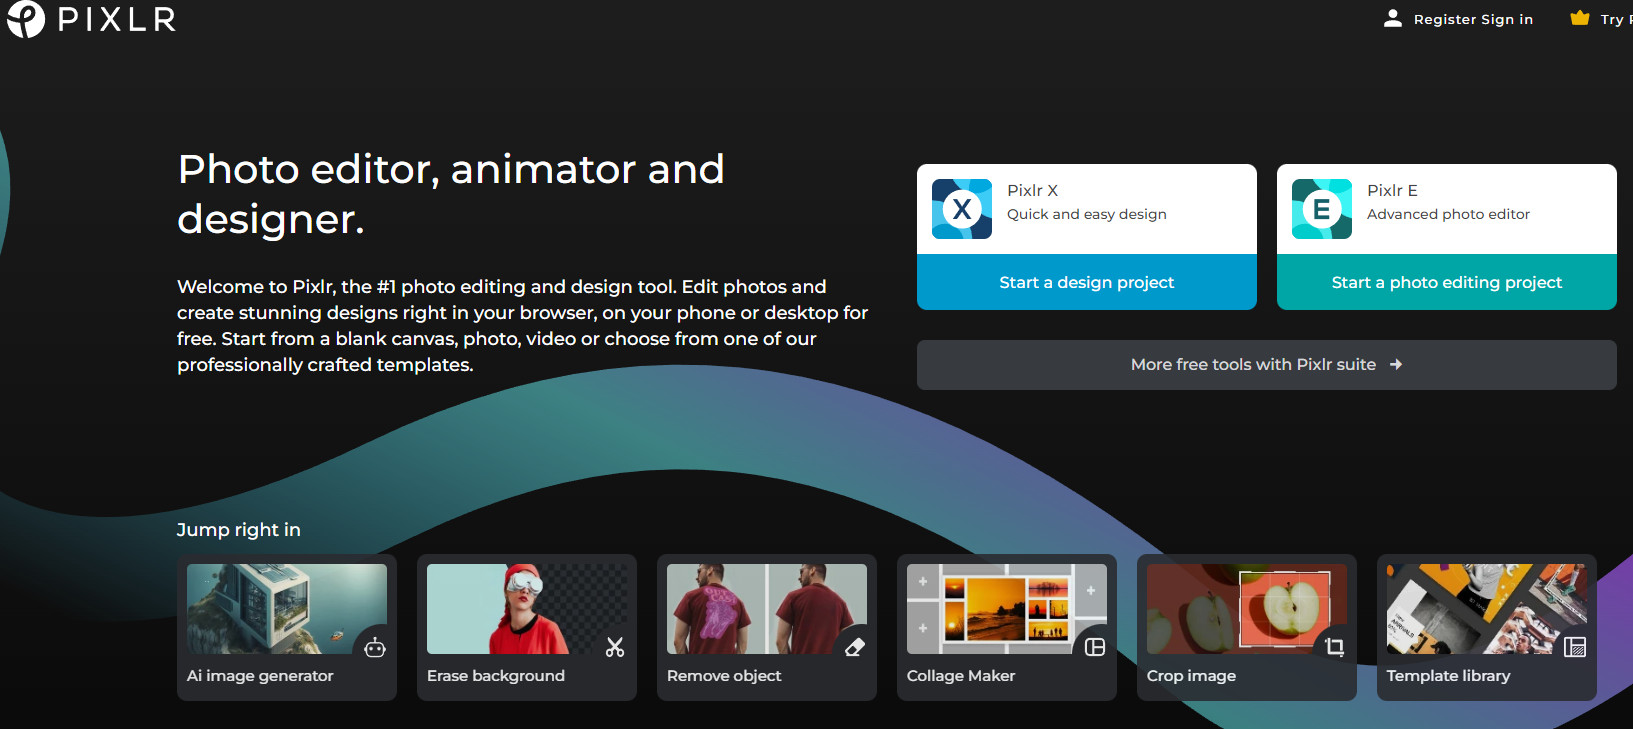Viewport: 1633px width, 729px height.
Task: Click the Pixlr X title text
Action: pos(1032,190)
